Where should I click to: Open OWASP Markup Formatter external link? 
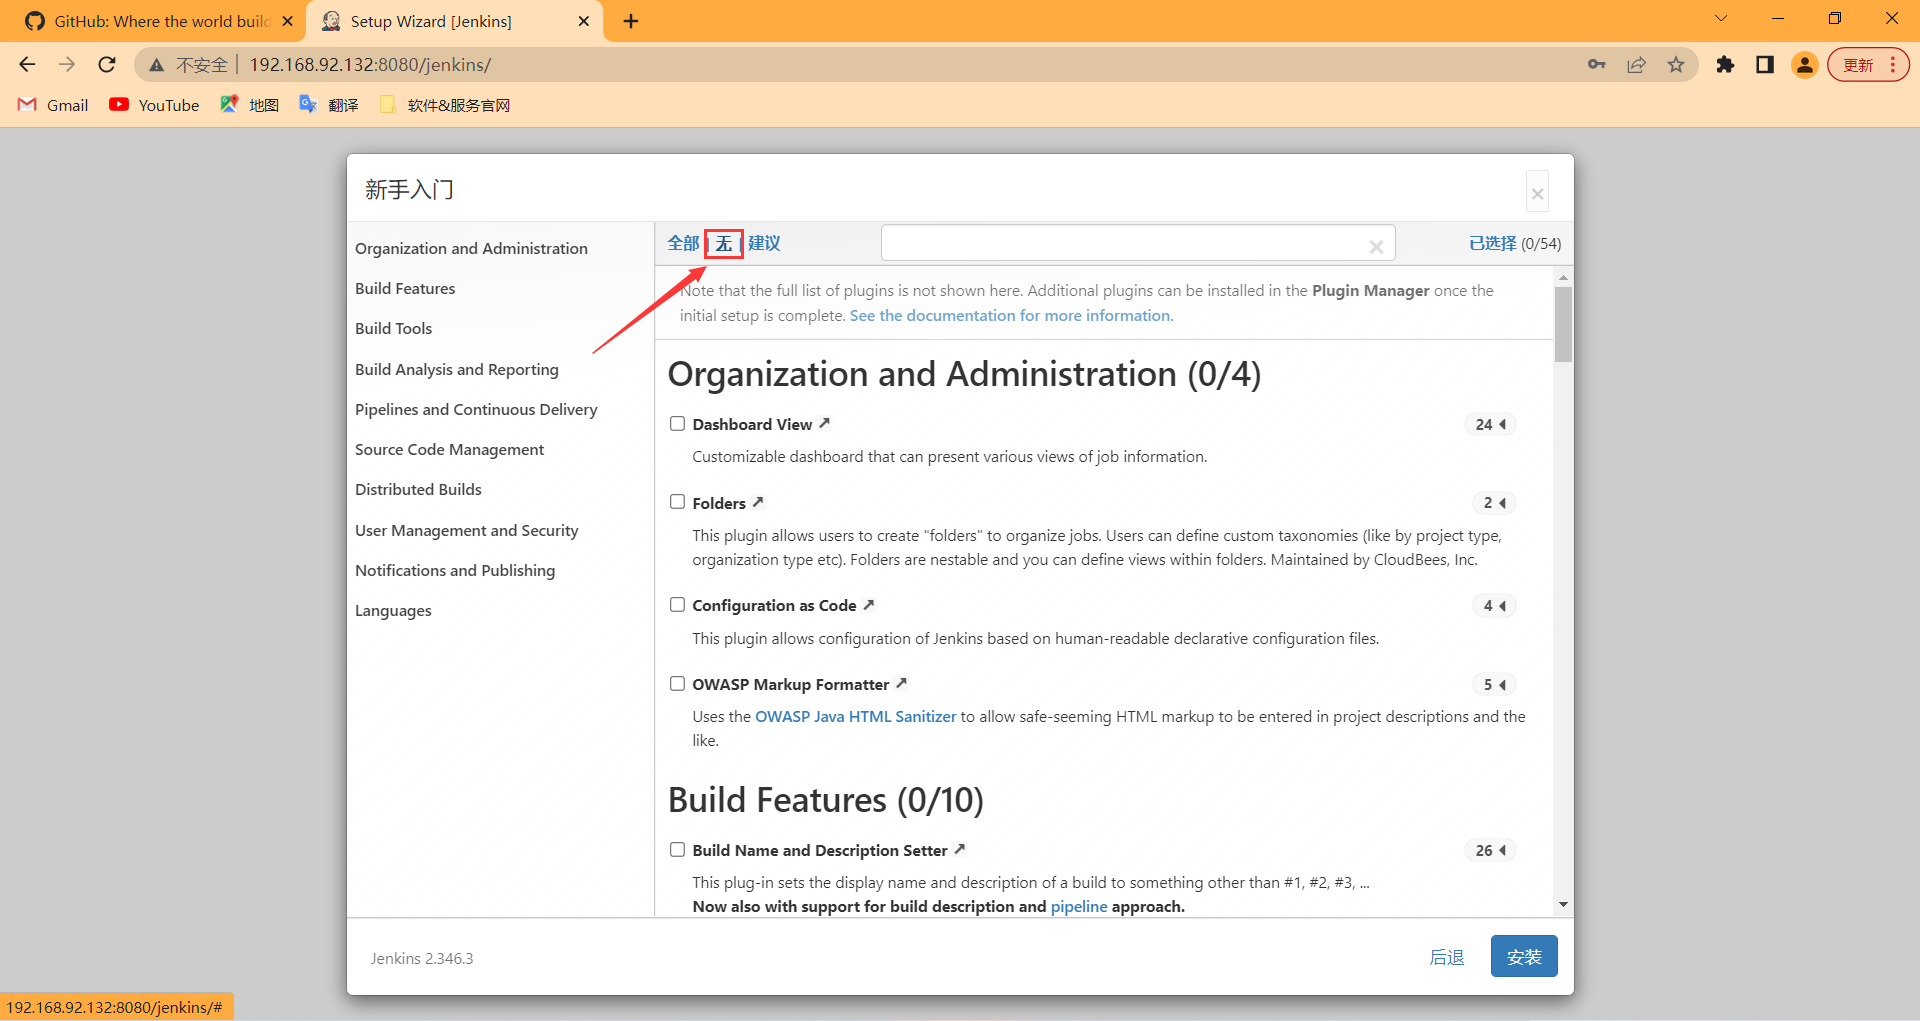pyautogui.click(x=901, y=683)
